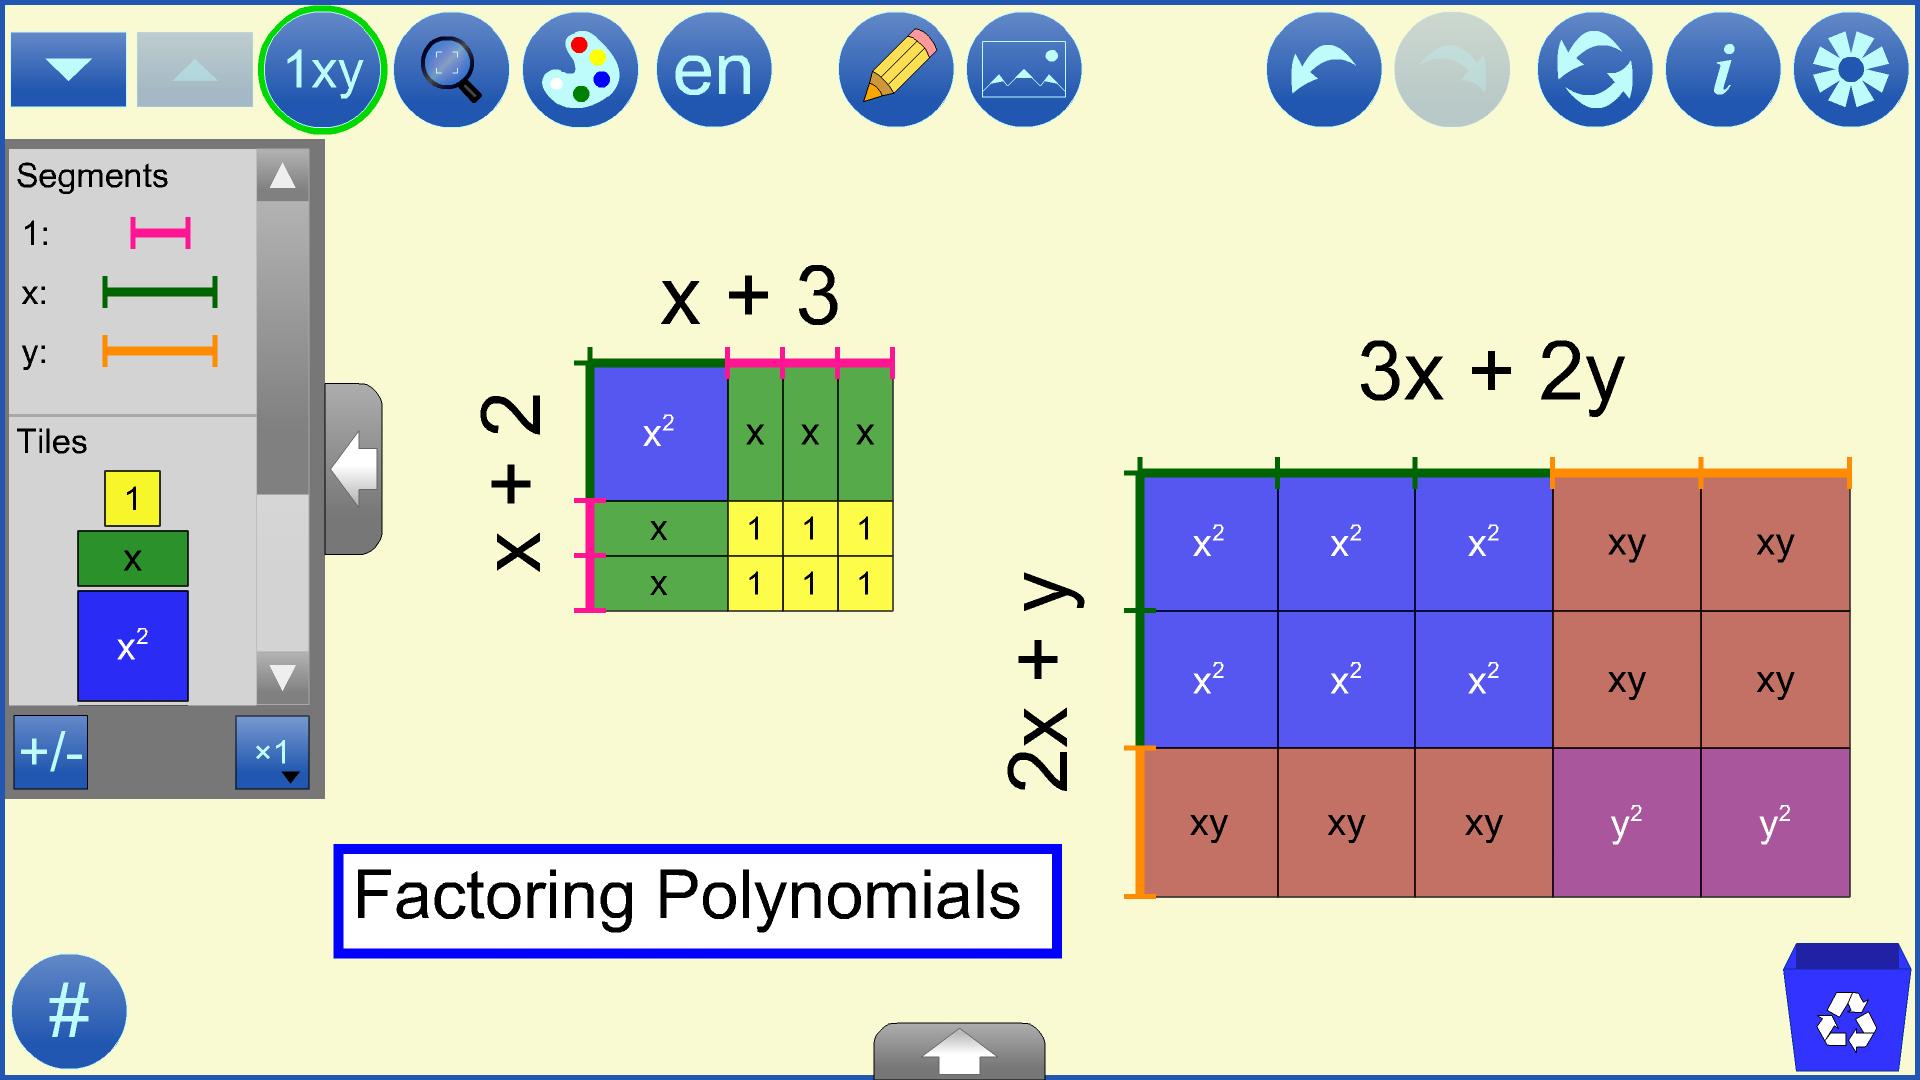Screen dimensions: 1920x1080
Task: Select the color palette tool
Action: point(578,69)
